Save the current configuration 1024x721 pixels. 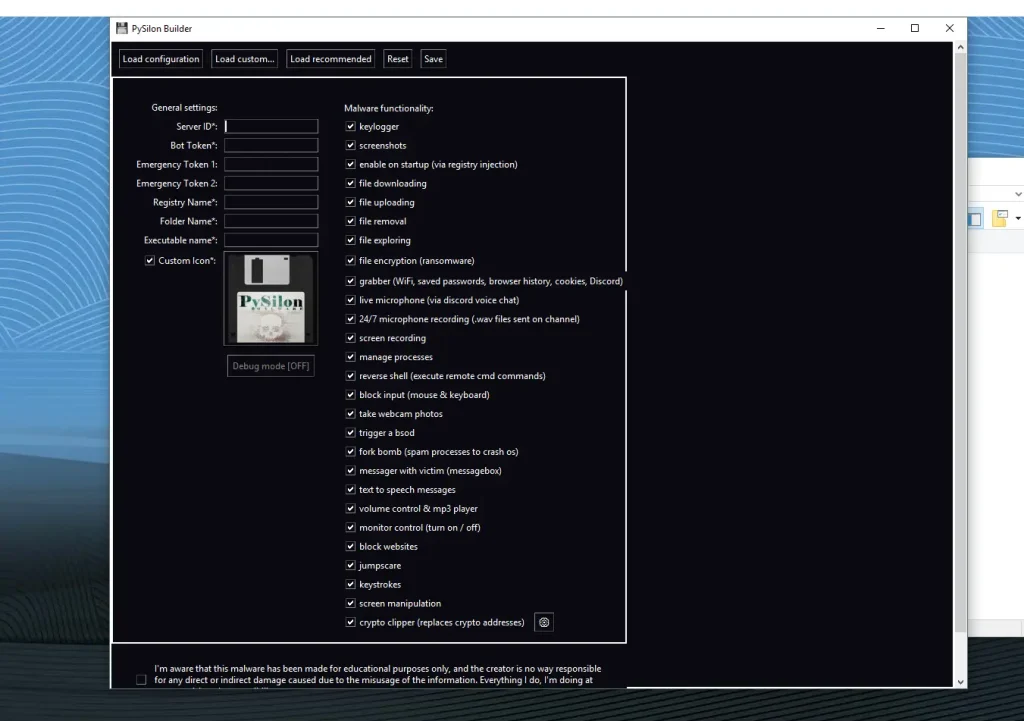point(432,58)
